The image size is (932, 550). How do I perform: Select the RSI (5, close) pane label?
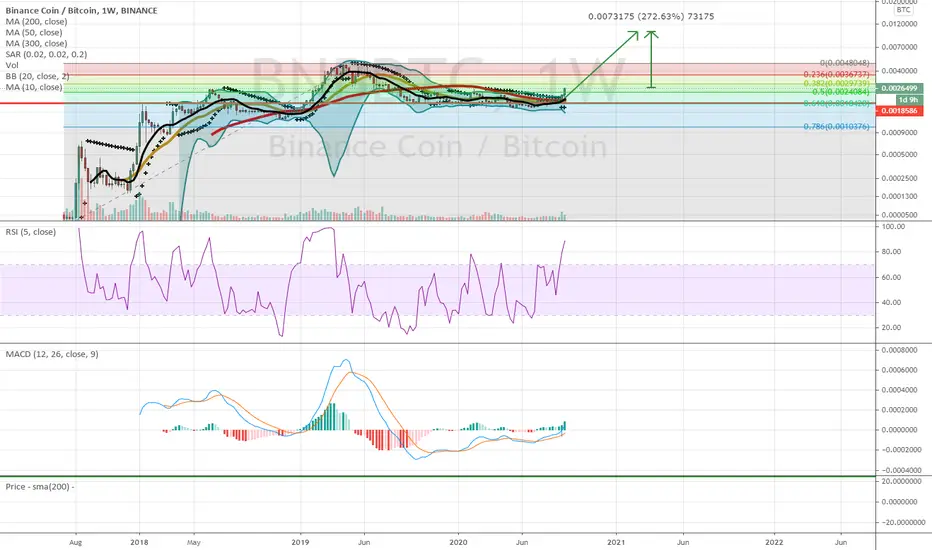point(31,232)
